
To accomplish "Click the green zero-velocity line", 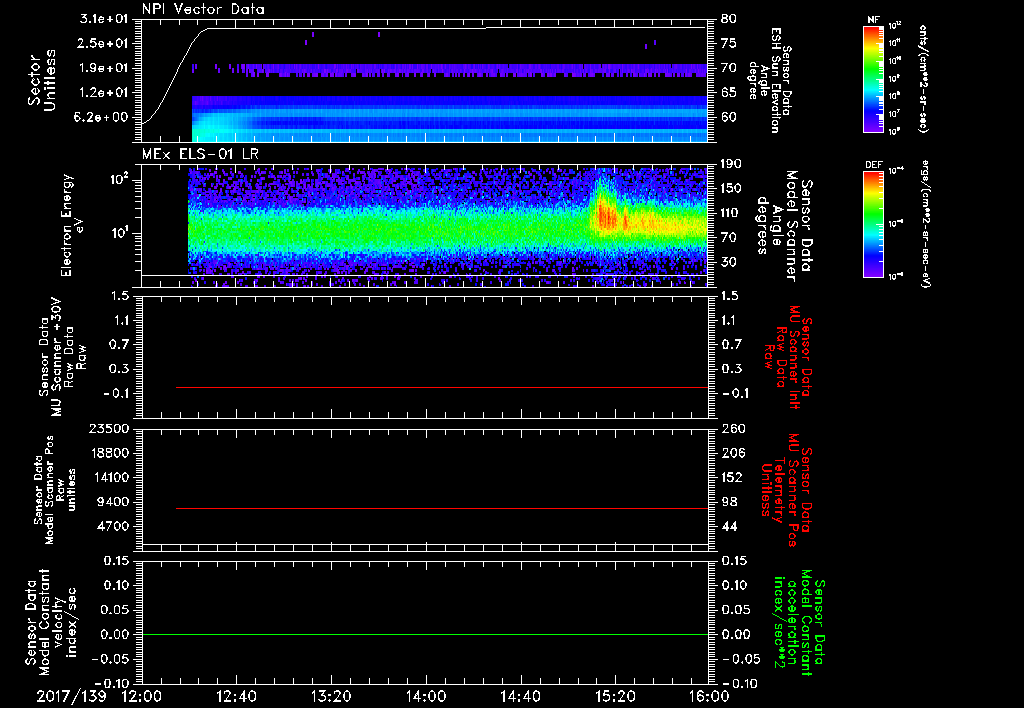I will [x=425, y=634].
